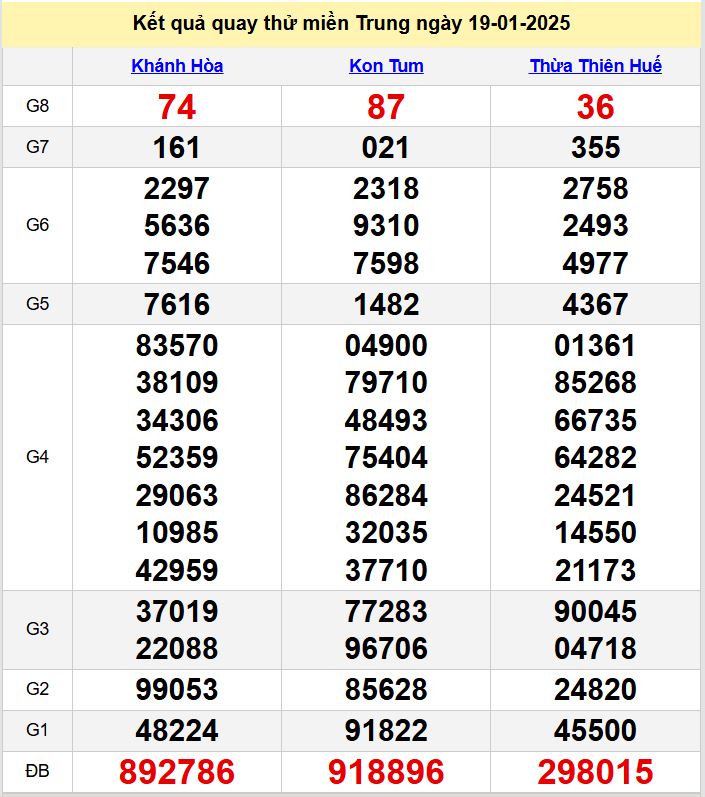Image resolution: width=705 pixels, height=797 pixels.
Task: Click the G8 row label
Action: pos(37,106)
